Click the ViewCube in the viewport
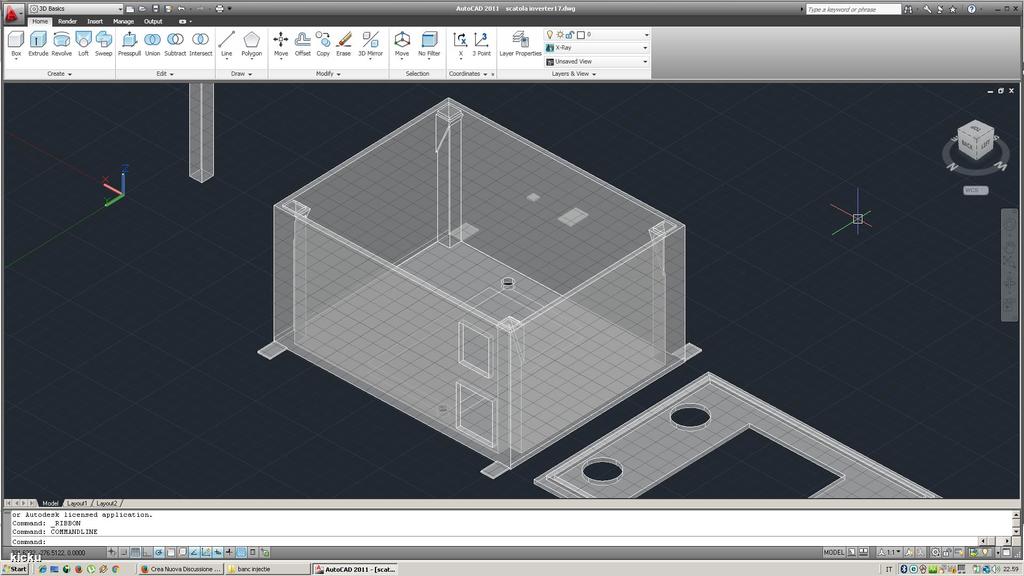 click(x=975, y=138)
